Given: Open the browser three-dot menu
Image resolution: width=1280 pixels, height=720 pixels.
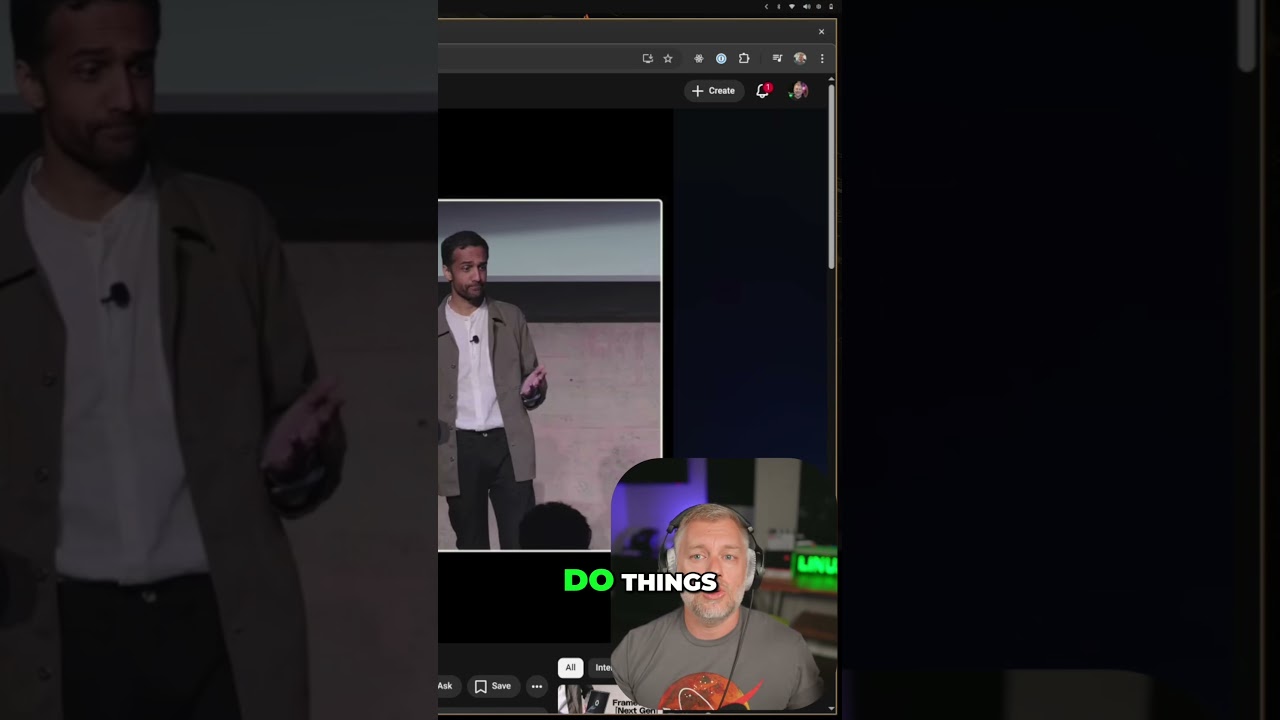Looking at the screenshot, I should 822,59.
